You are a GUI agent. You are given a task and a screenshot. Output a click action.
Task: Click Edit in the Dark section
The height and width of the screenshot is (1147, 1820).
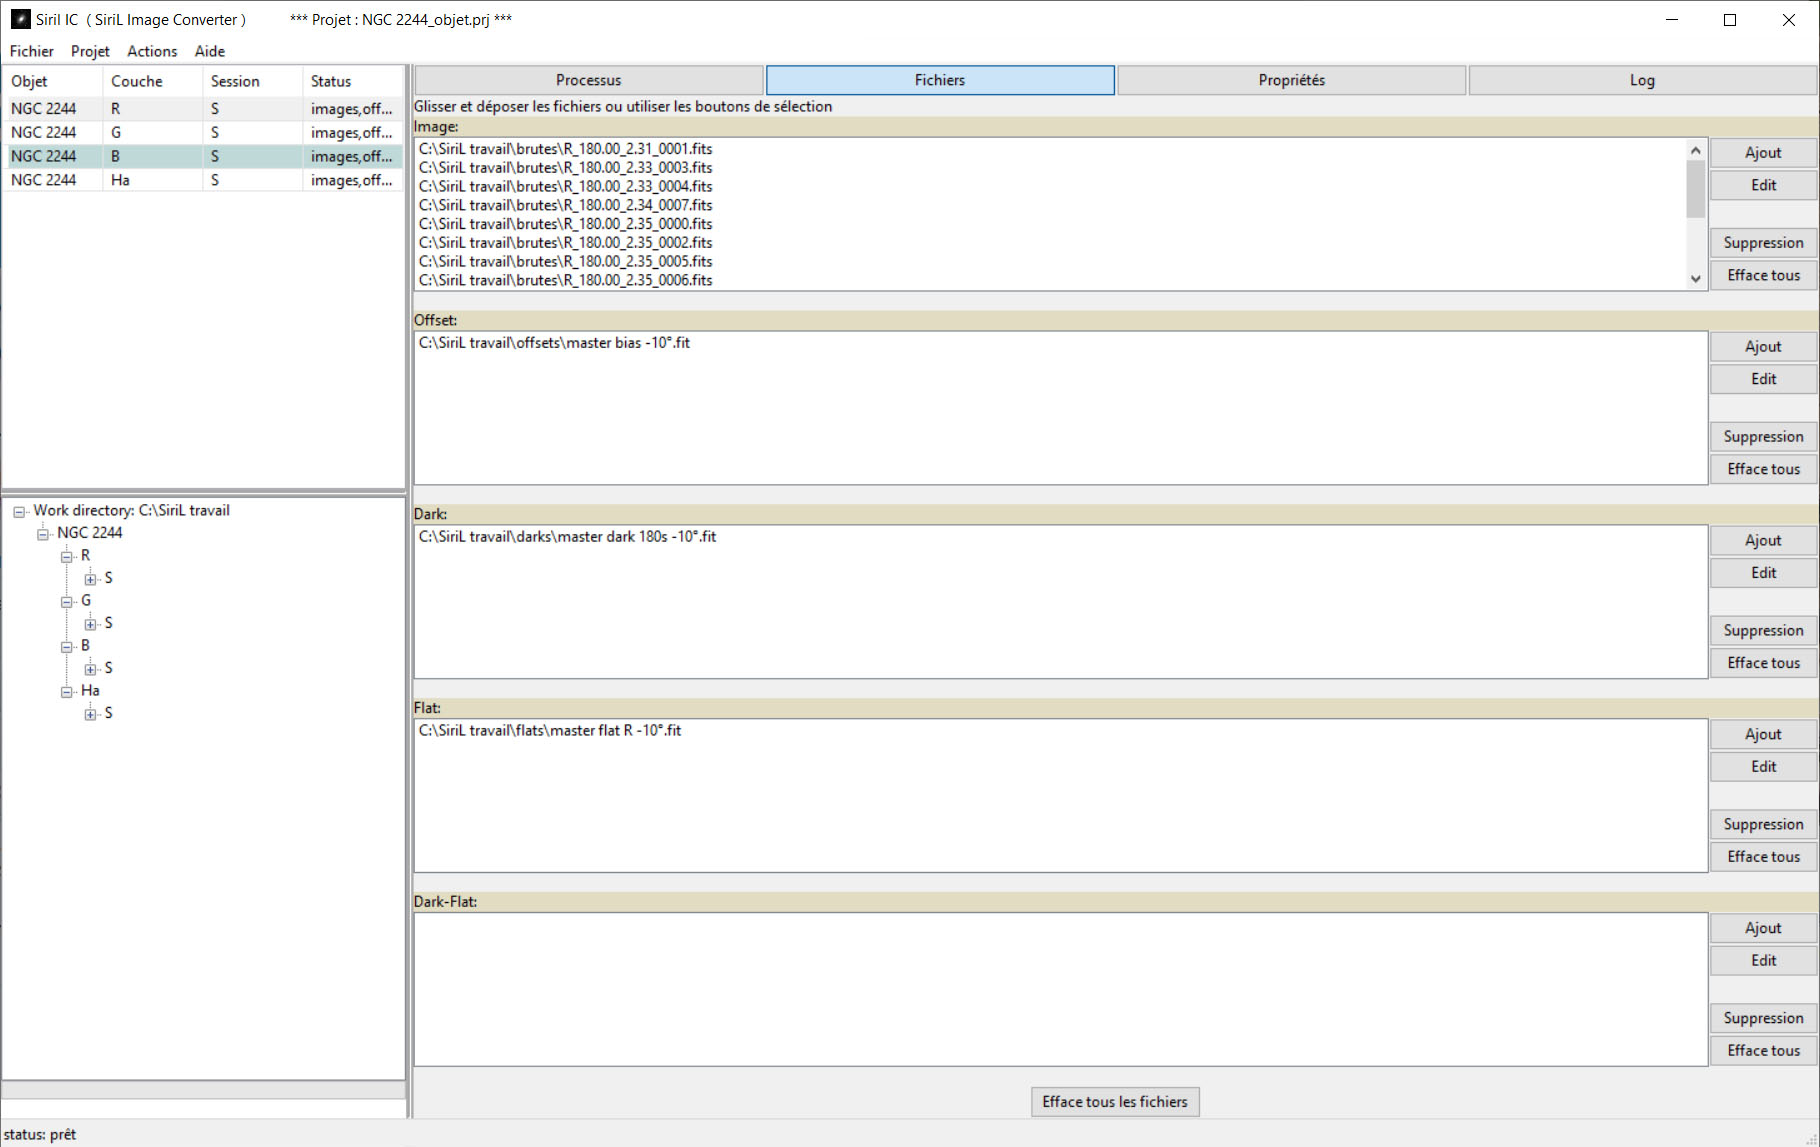pos(1763,573)
